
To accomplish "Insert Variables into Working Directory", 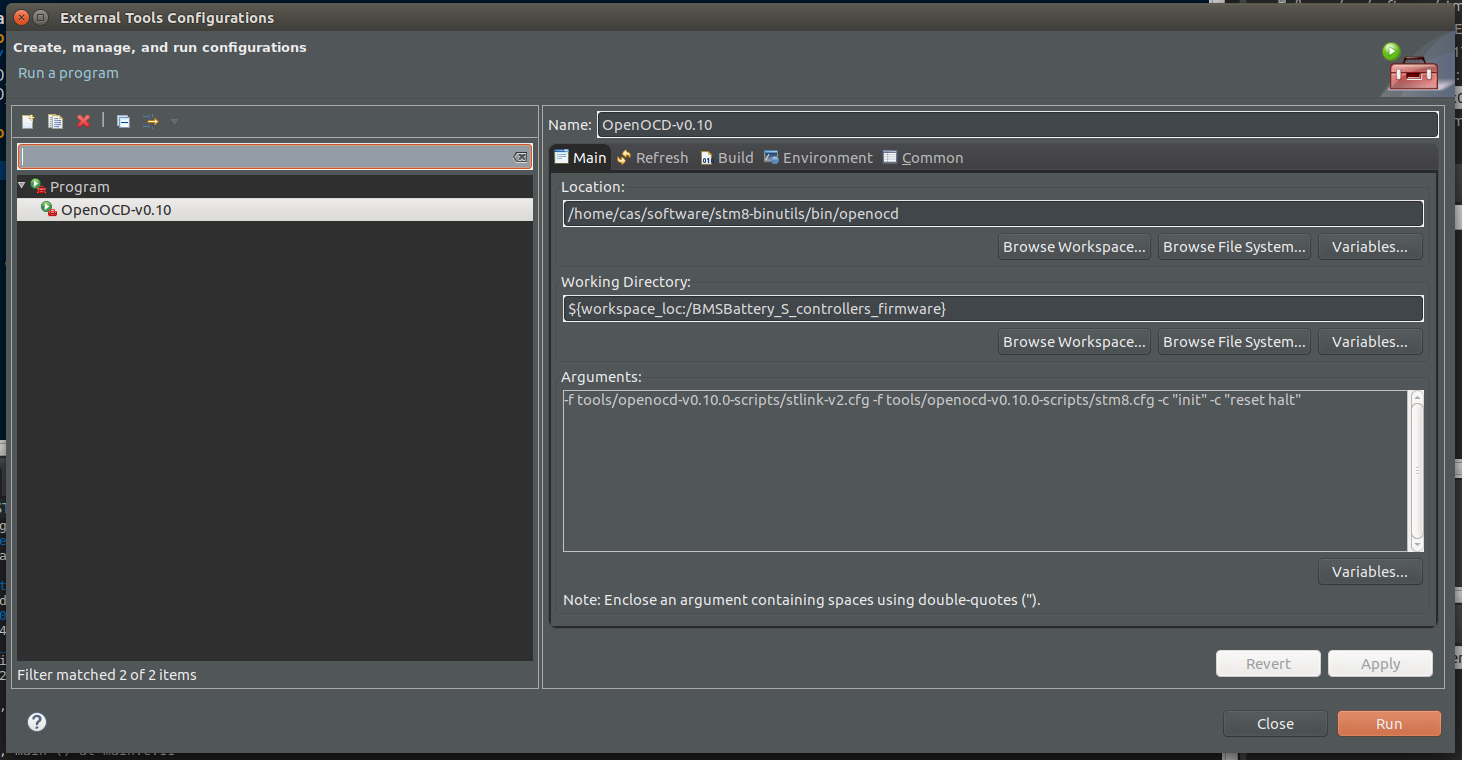I will [x=1370, y=342].
